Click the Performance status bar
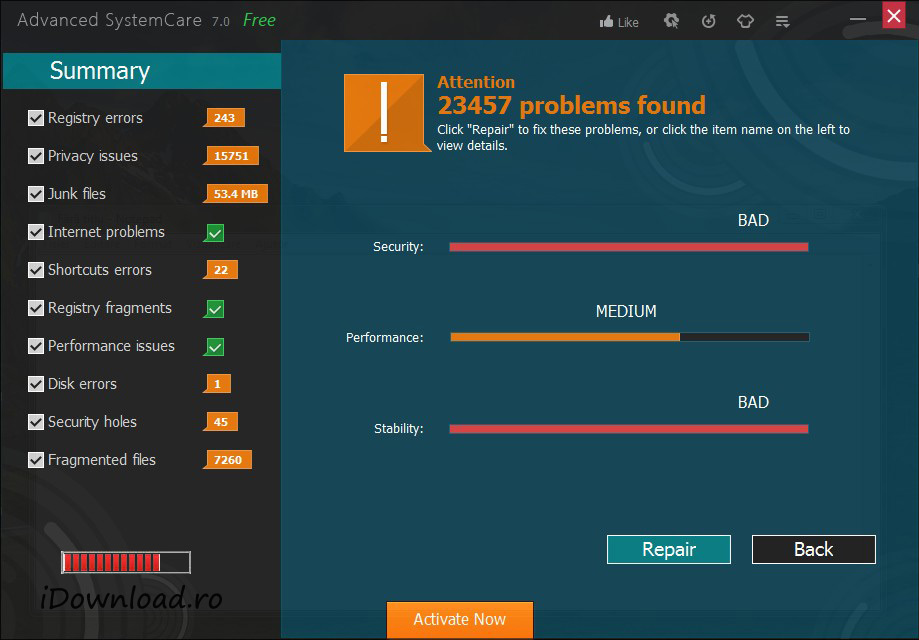919x640 pixels. [x=629, y=337]
